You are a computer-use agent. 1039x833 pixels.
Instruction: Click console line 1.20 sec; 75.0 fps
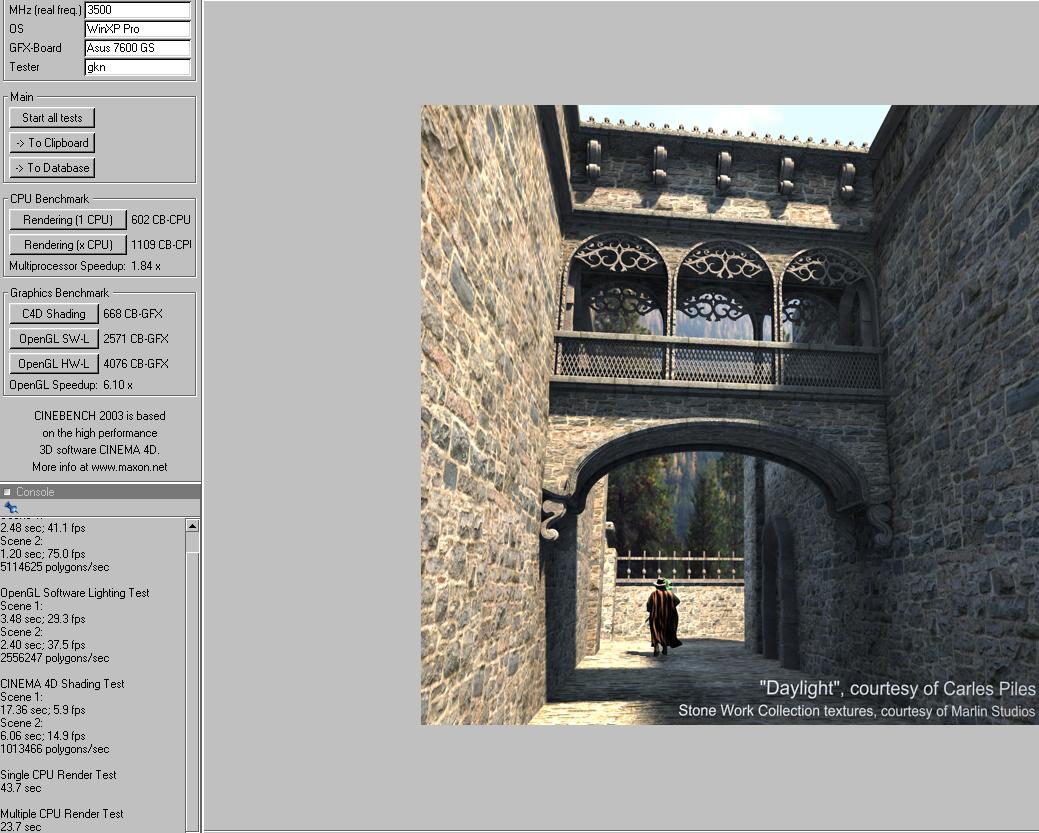(43, 554)
